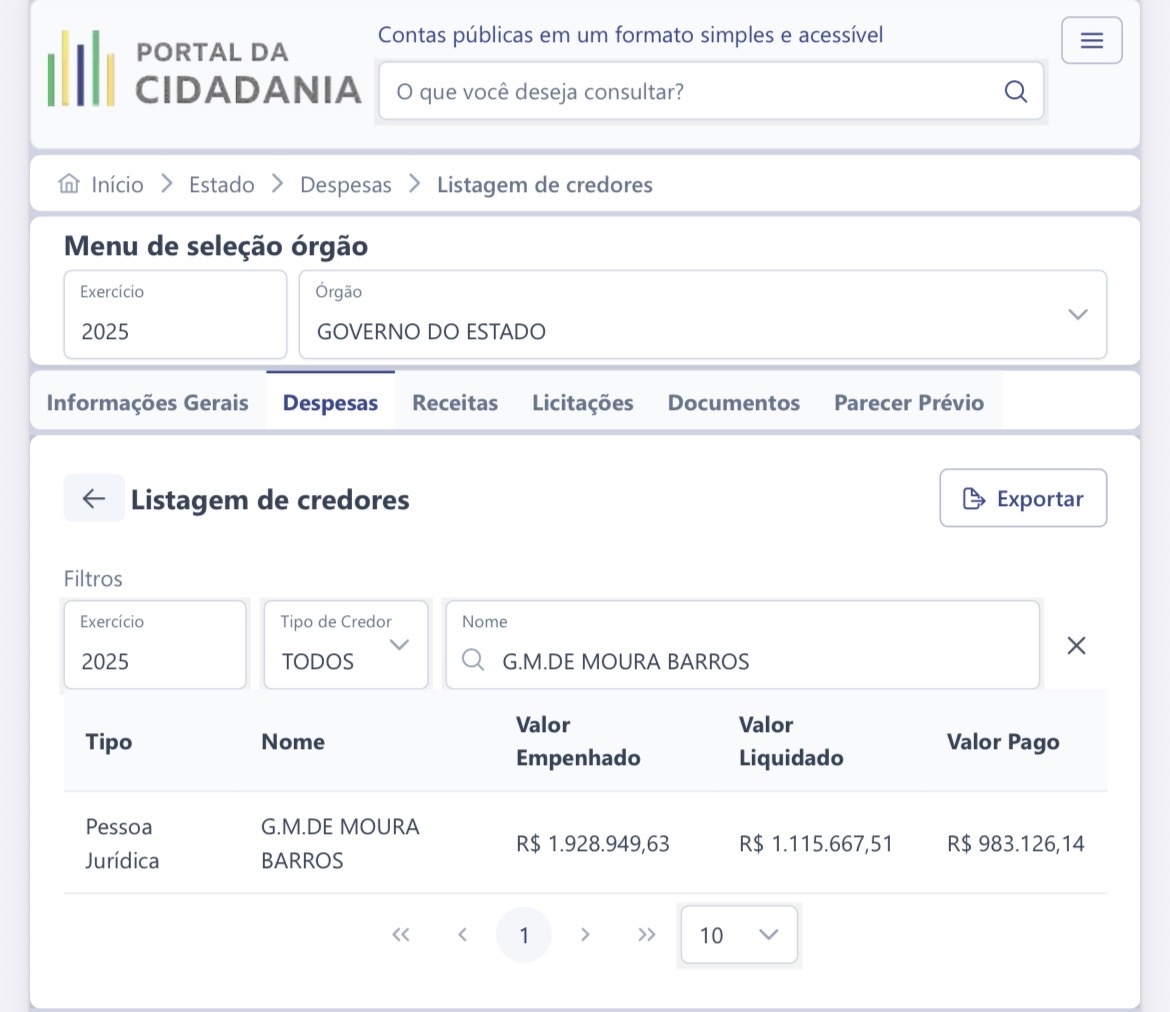
Task: Open the hamburger menu icon
Action: (1091, 41)
